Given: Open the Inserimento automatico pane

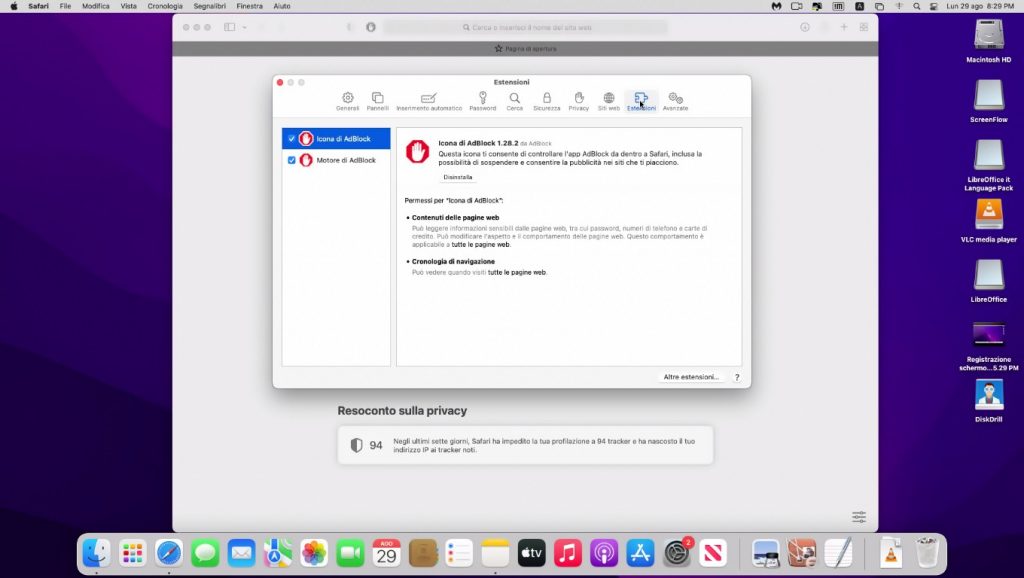Looking at the screenshot, I should tap(429, 101).
